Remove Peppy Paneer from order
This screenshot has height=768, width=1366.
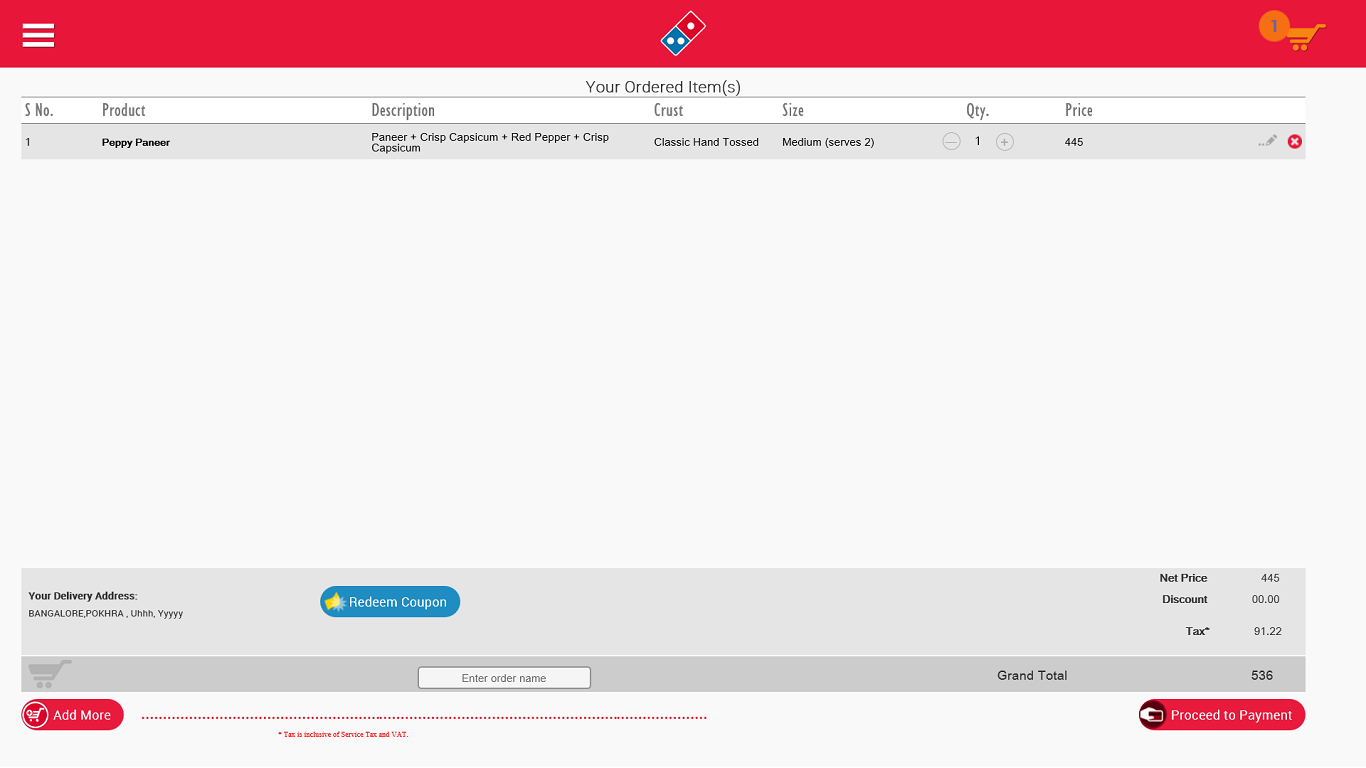pyautogui.click(x=1295, y=142)
